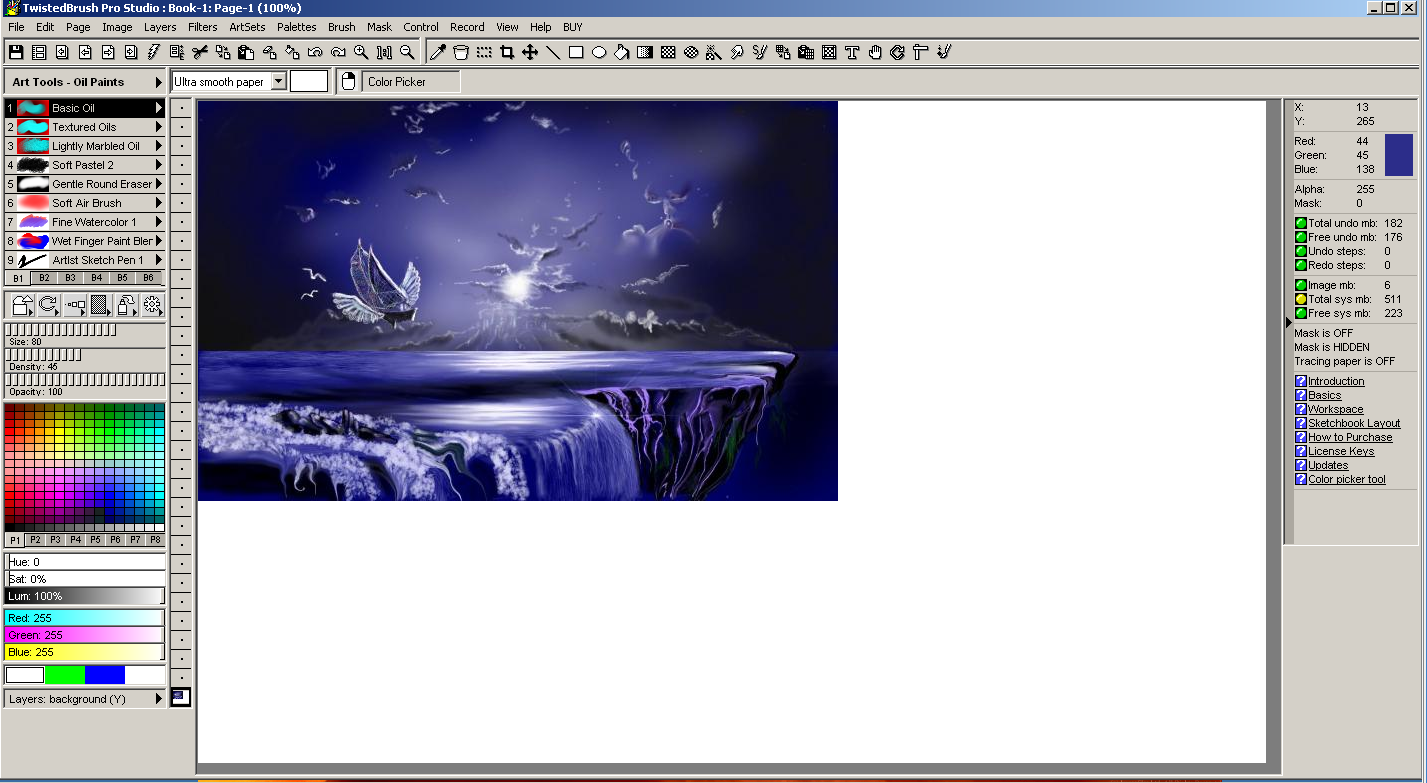
Task: Select the Pan hand tool
Action: click(x=875, y=52)
